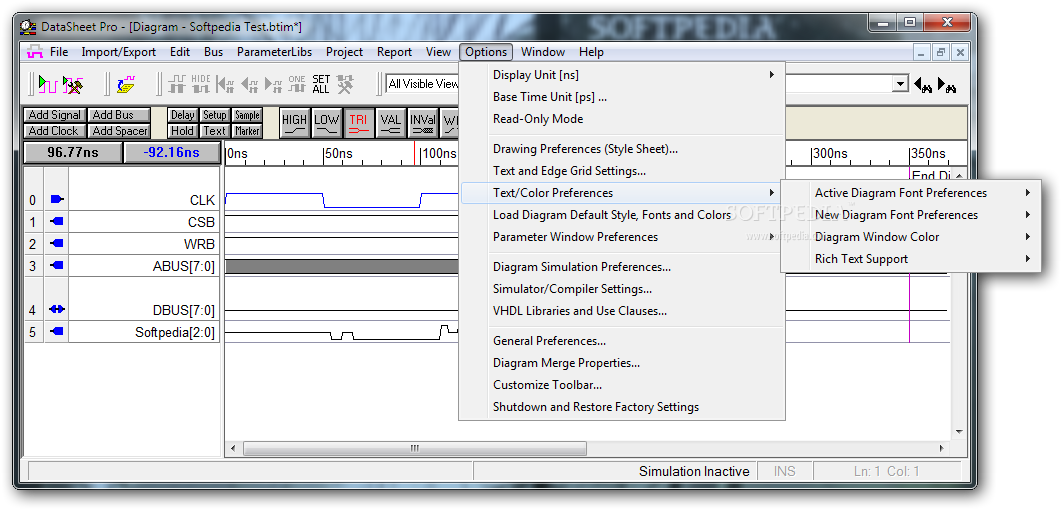Click the DBUS[7:0] bidirectional arrow icon

tap(57, 310)
